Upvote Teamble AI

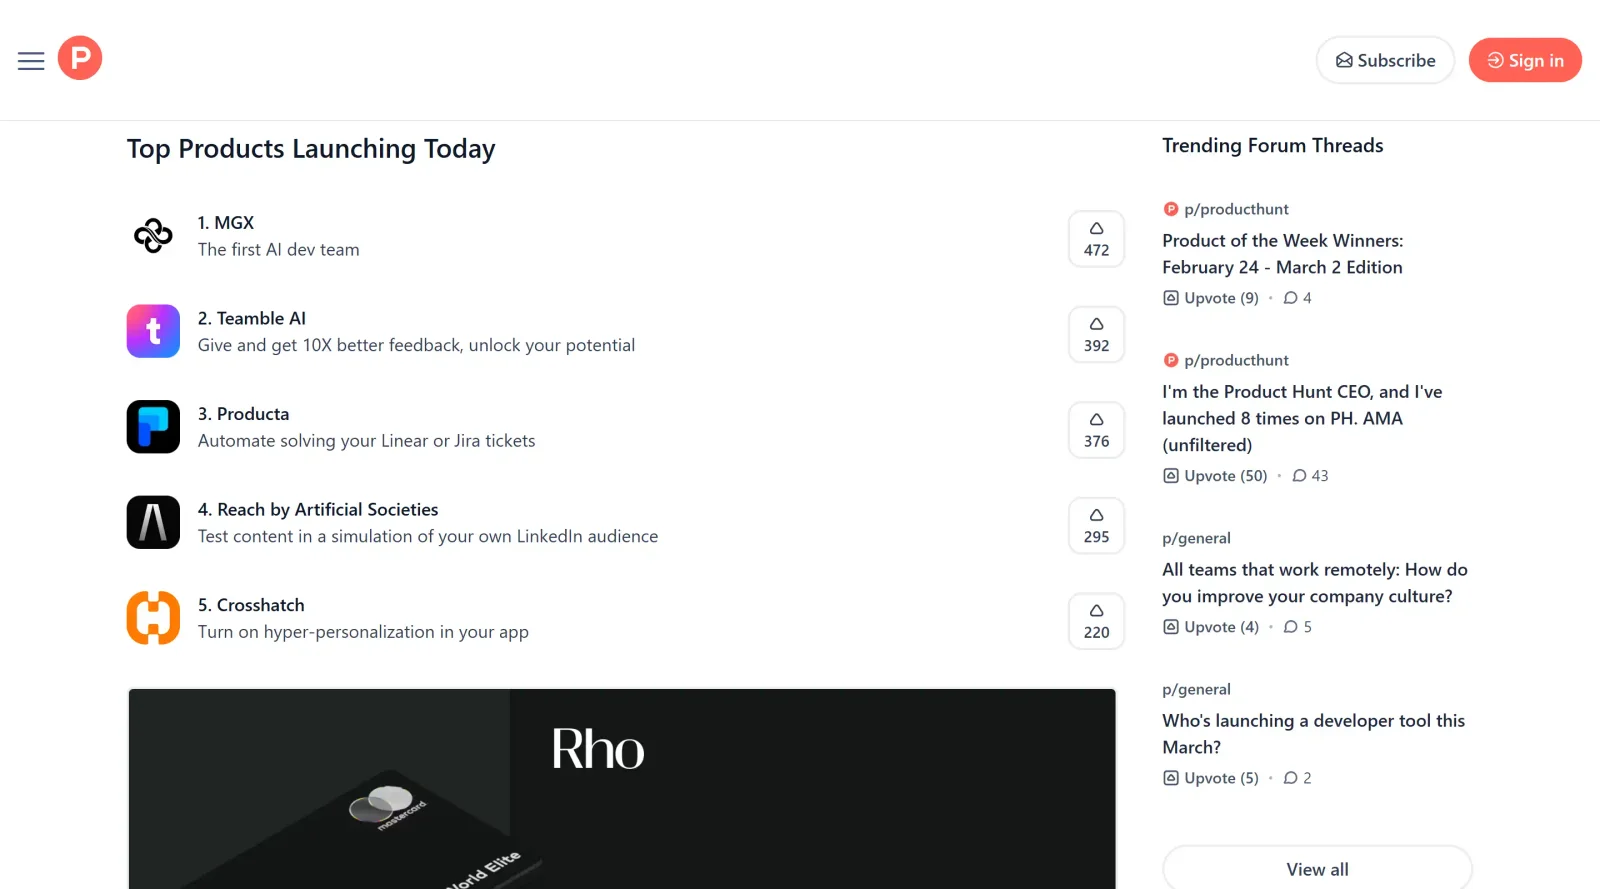pyautogui.click(x=1096, y=334)
